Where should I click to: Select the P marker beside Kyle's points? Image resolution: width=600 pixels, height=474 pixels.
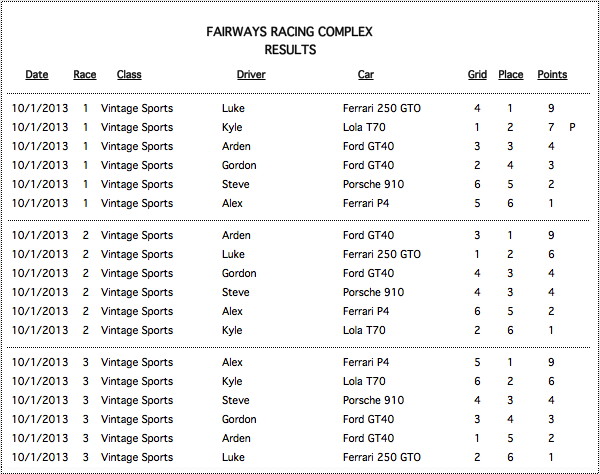coord(572,127)
